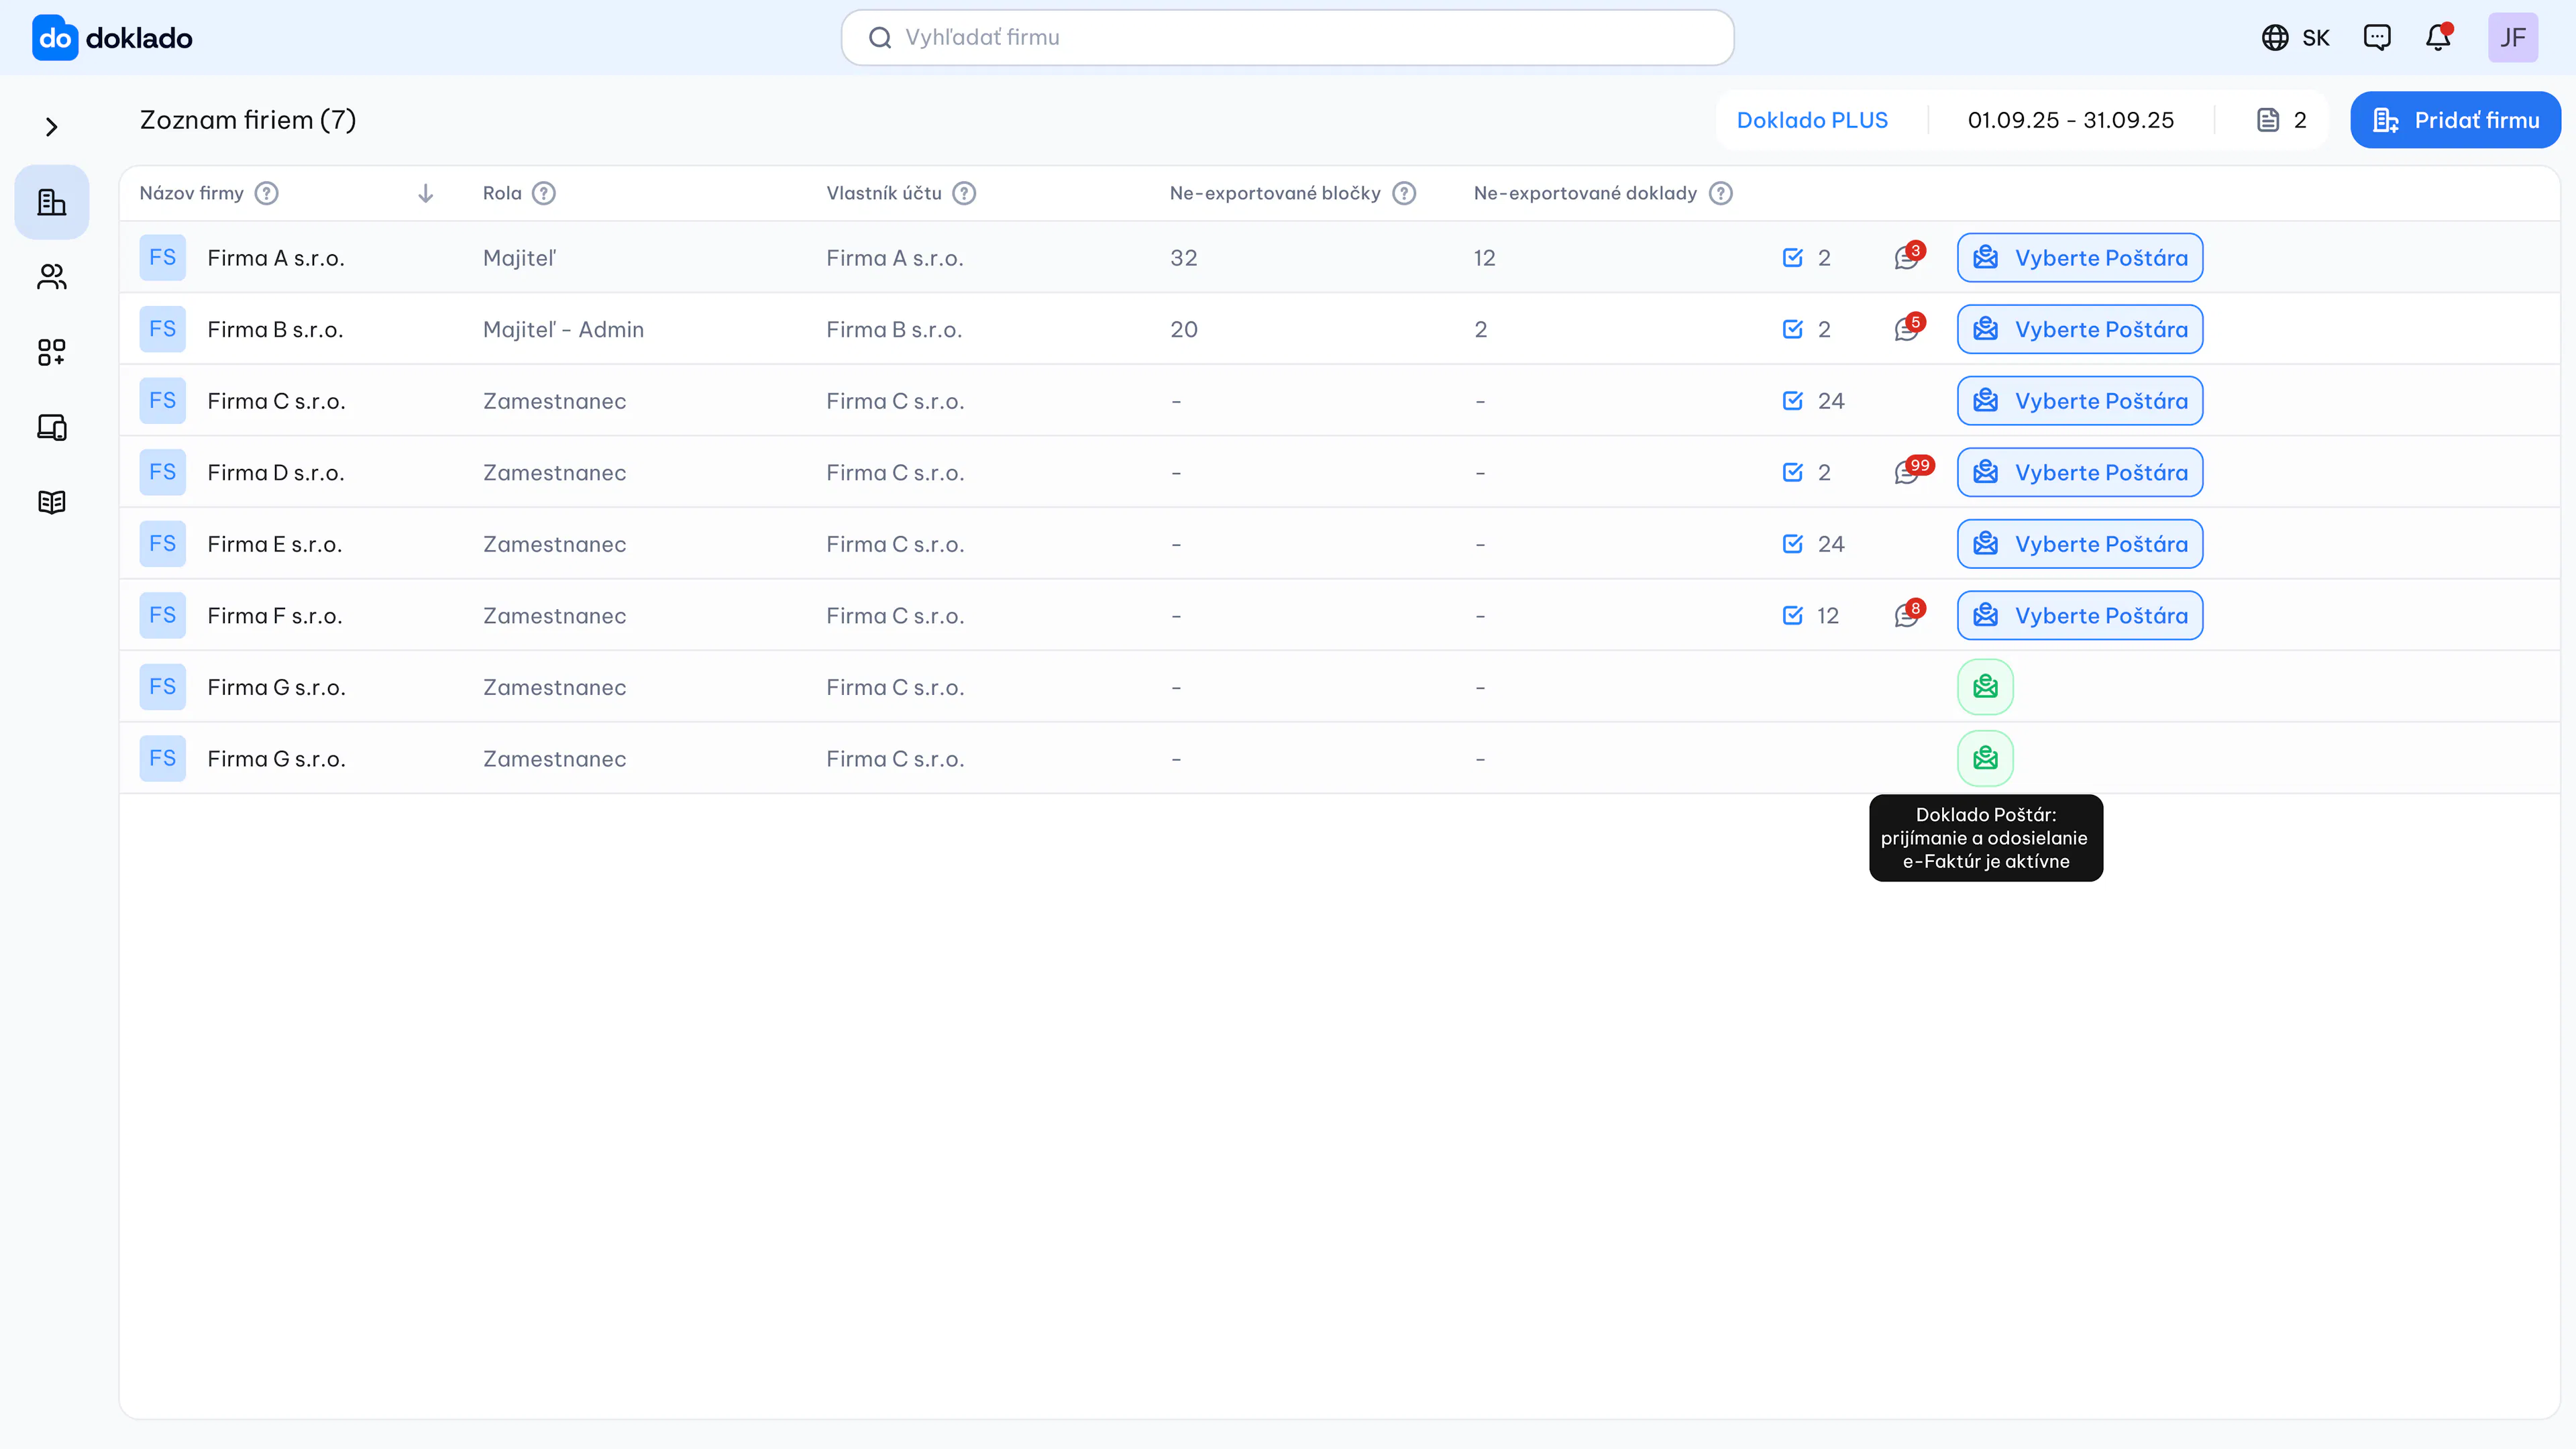Screen dimensions: 2576x1449
Task: Click the Zoznam firiem (7) heading
Action: click(248, 120)
